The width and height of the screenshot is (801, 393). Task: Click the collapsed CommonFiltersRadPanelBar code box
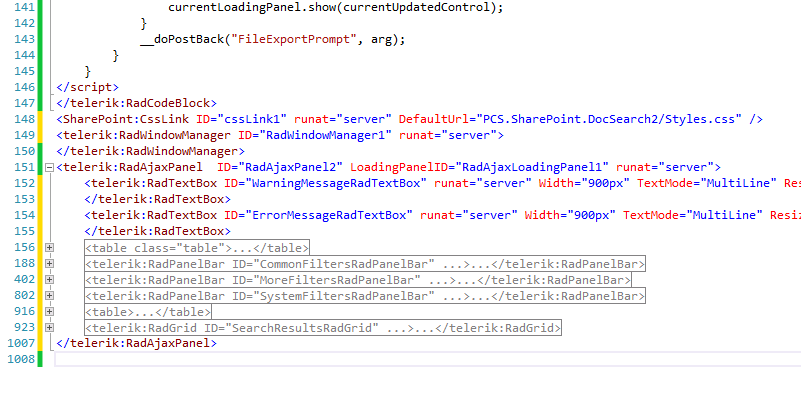[x=365, y=264]
